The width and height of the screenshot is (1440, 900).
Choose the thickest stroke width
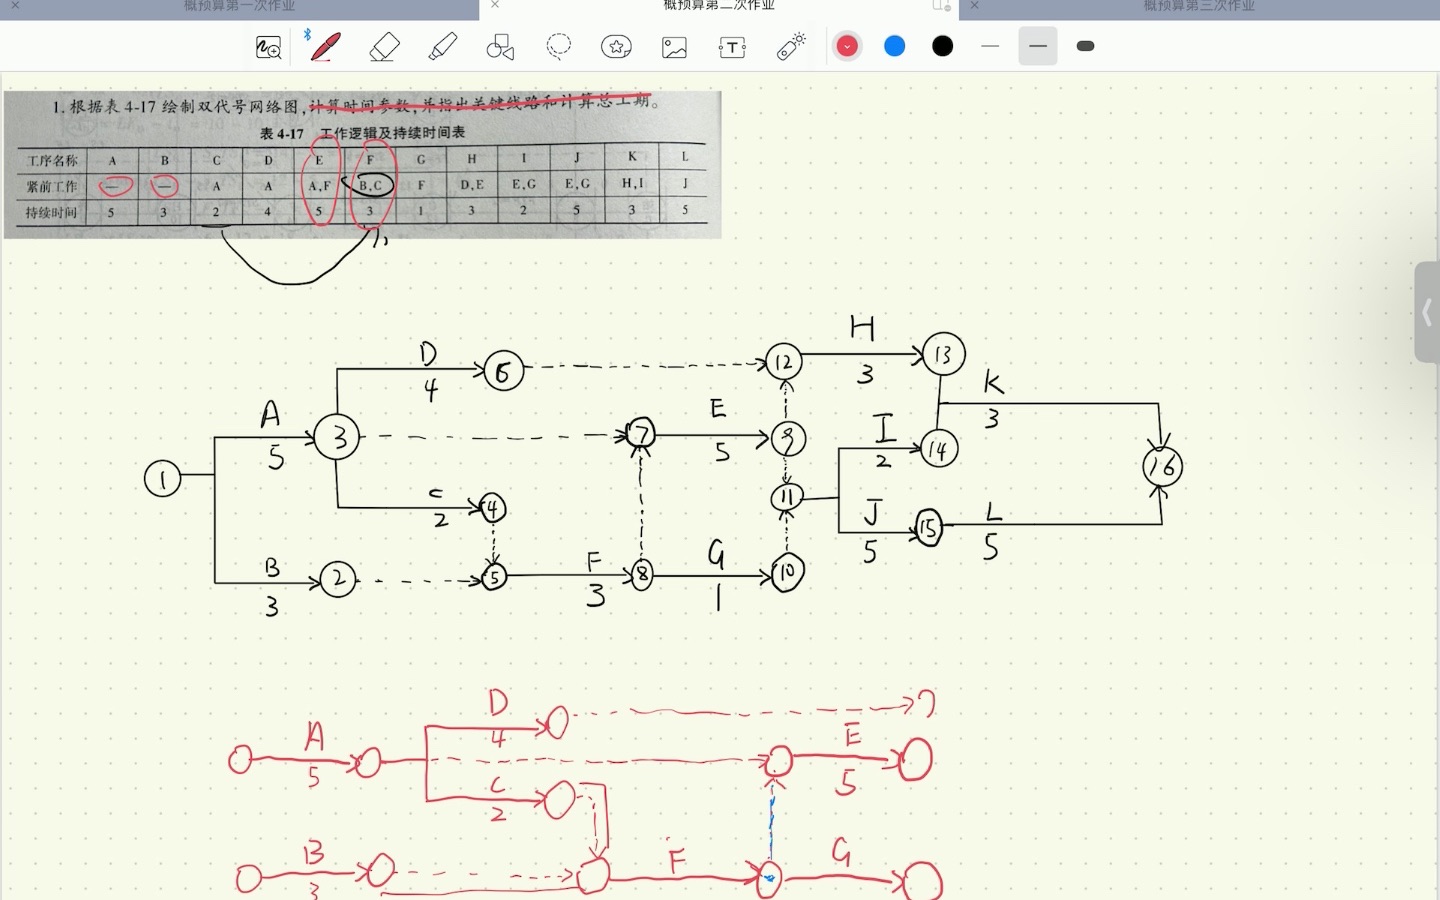1086,46
